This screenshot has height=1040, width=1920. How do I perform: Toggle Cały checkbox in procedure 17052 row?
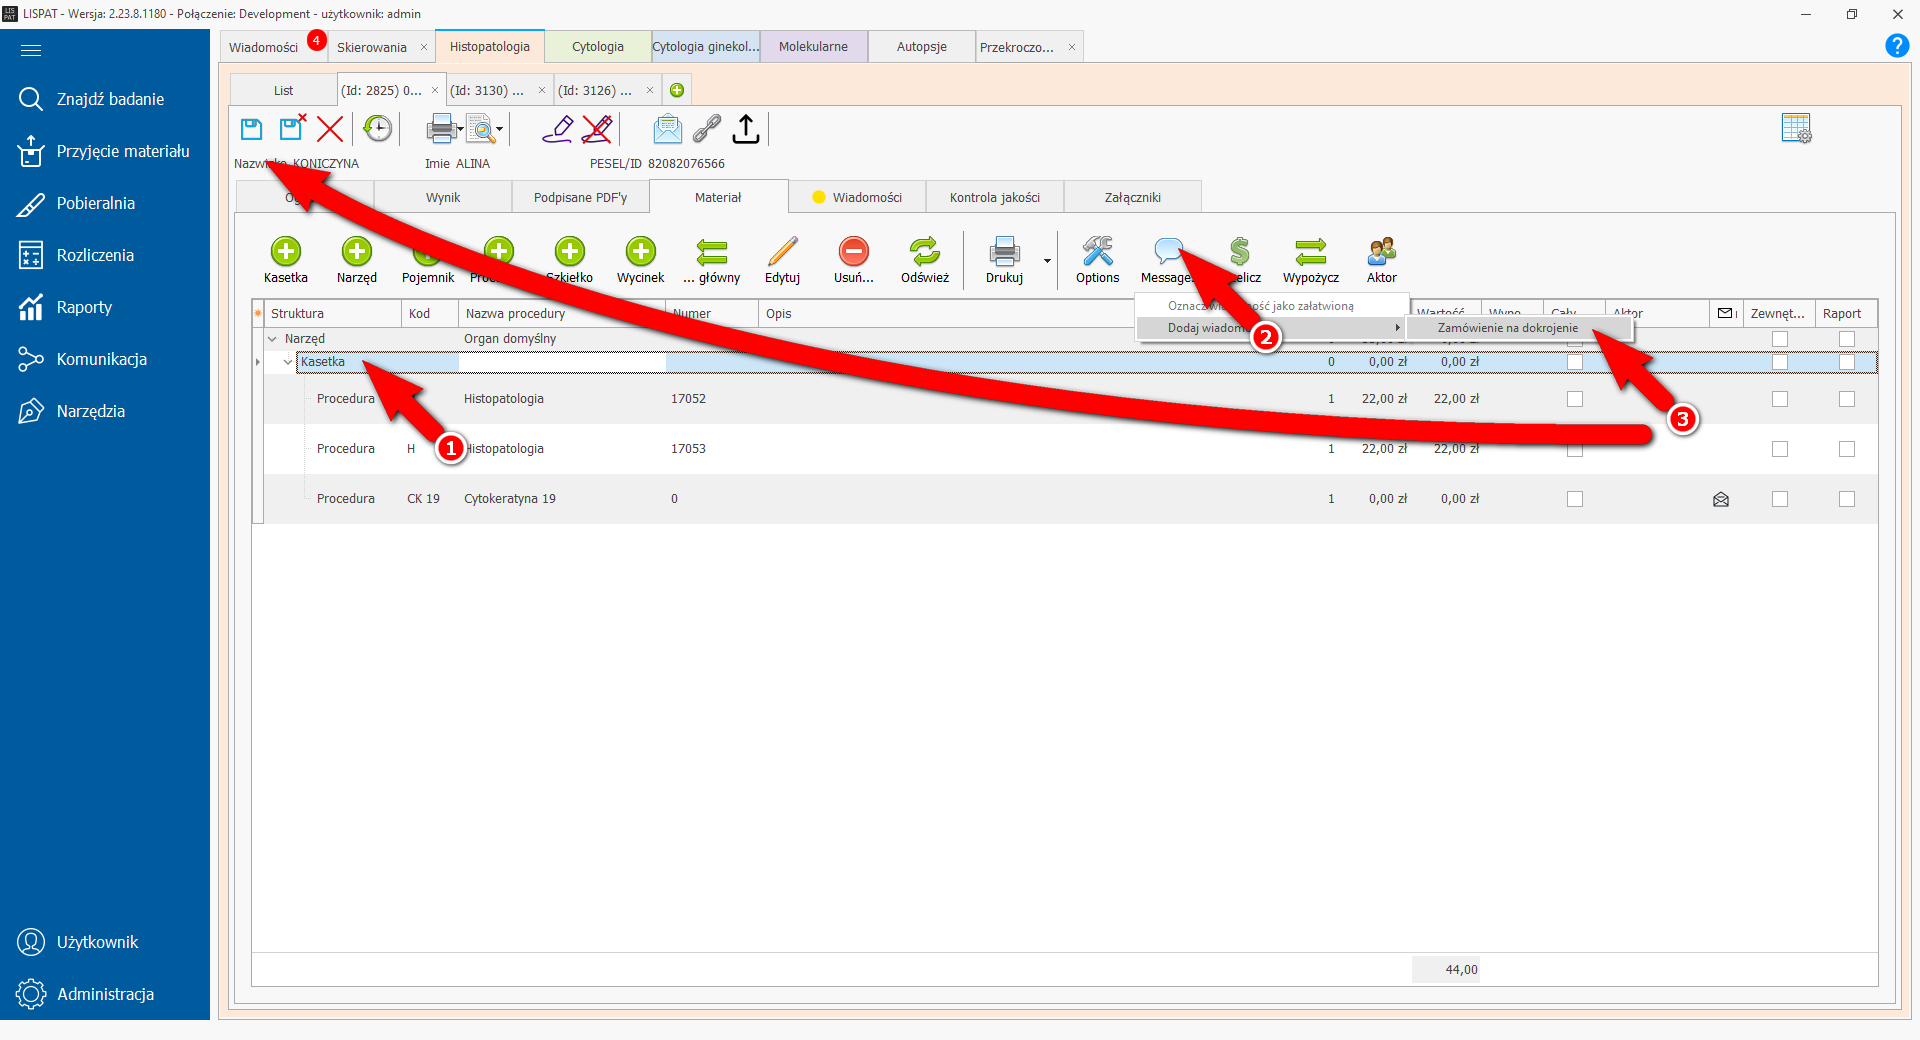[1575, 399]
